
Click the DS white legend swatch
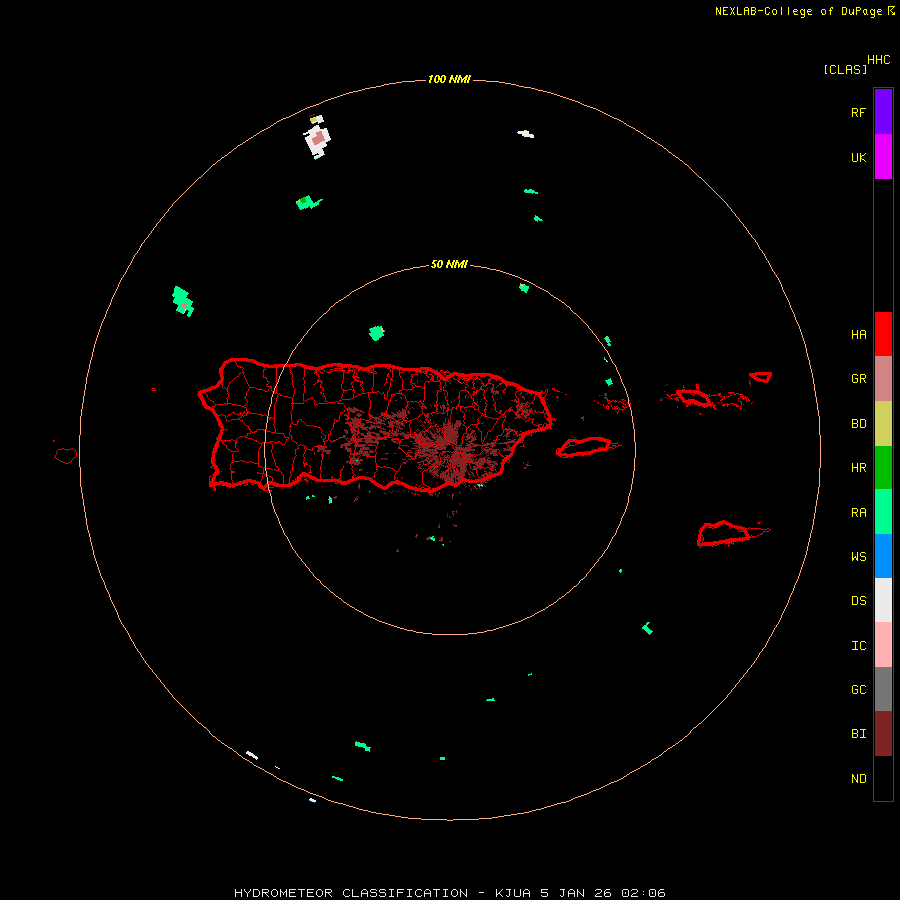pos(883,600)
